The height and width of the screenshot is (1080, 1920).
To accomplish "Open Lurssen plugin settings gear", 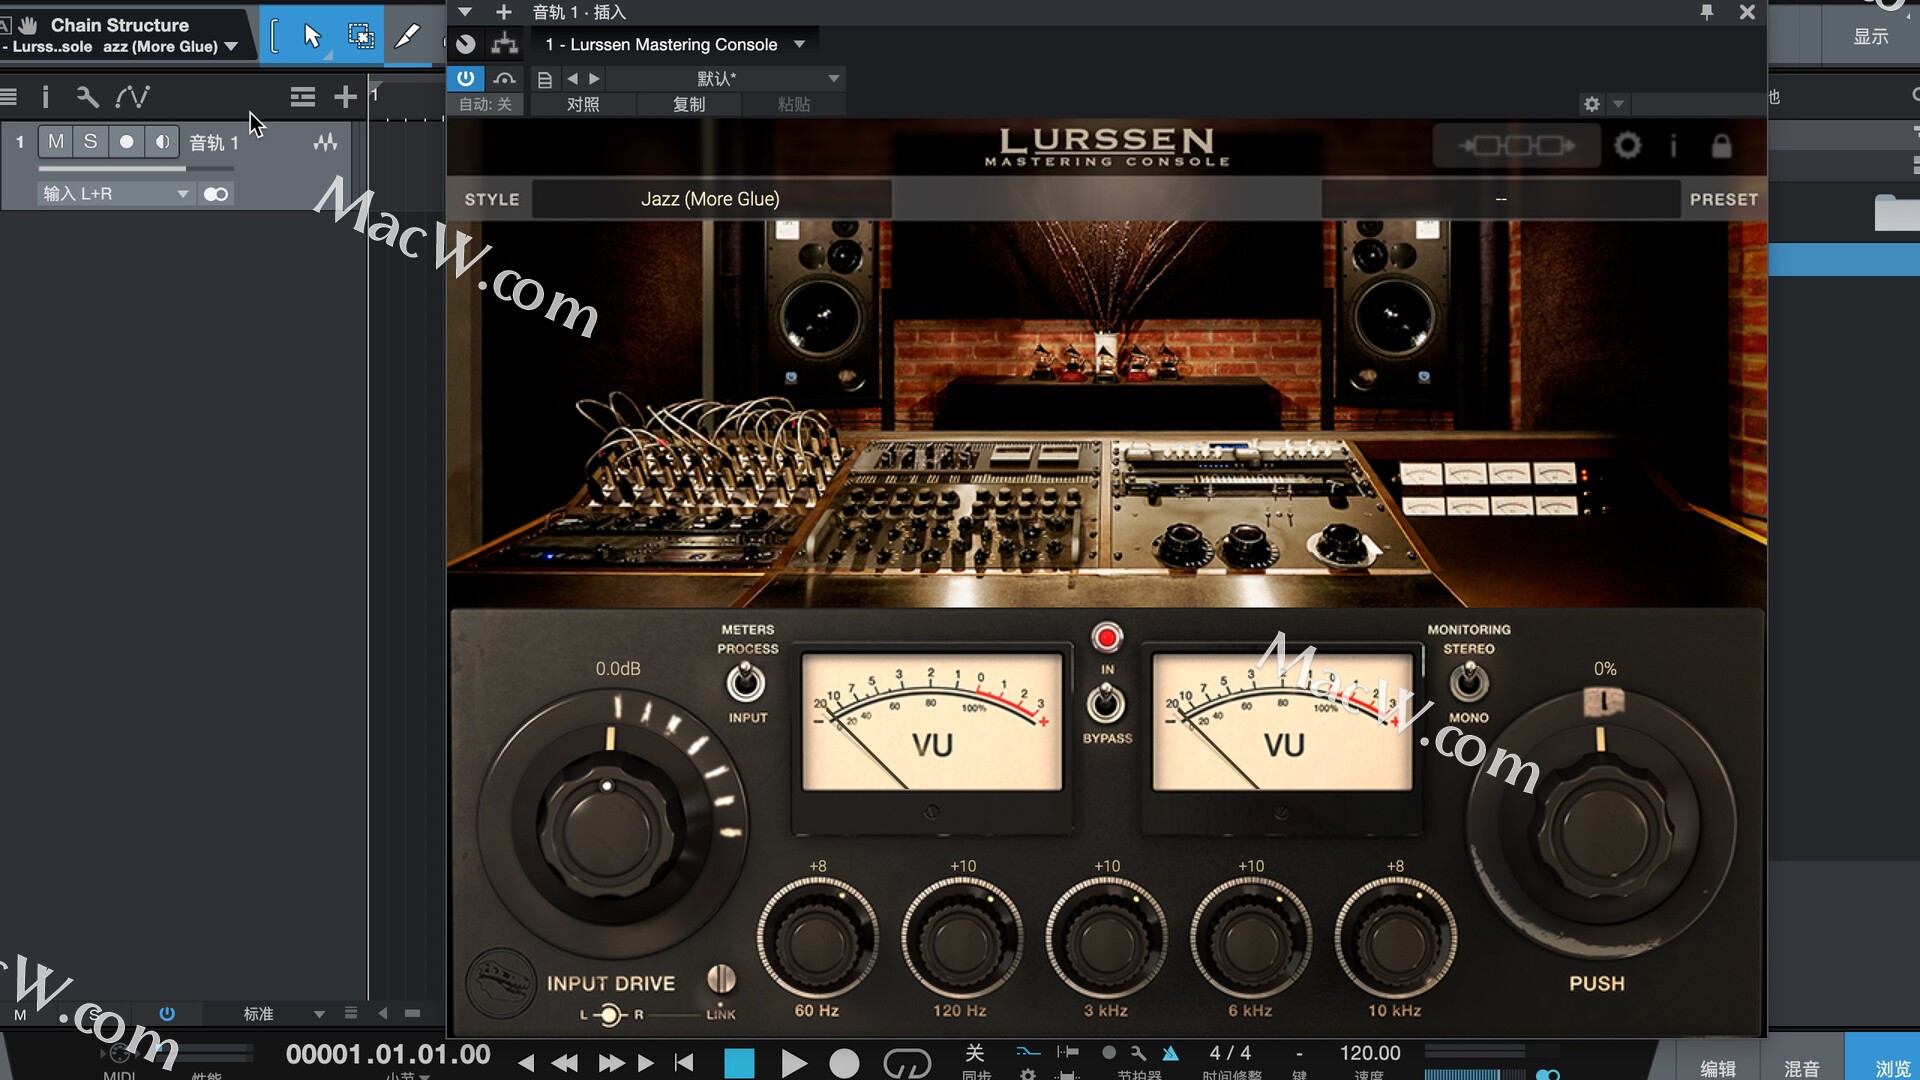I will point(1627,146).
